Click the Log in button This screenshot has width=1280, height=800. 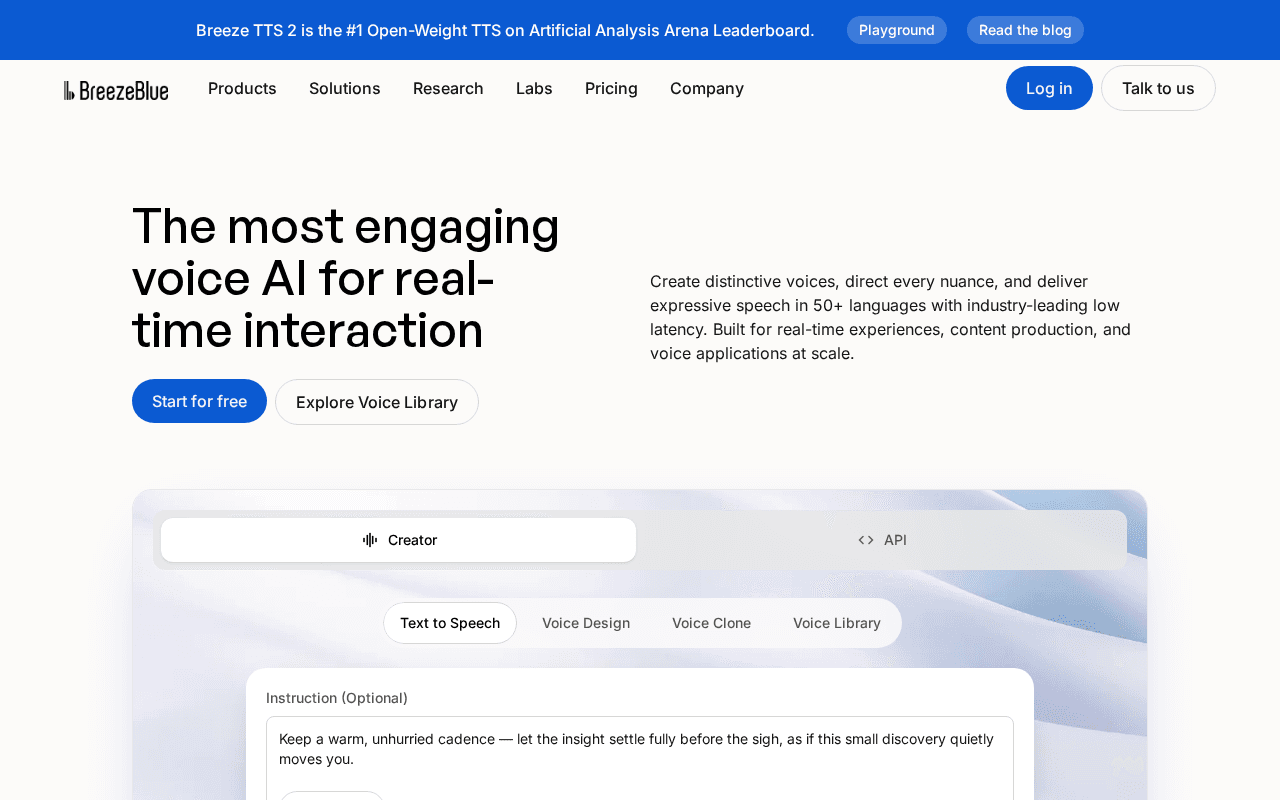(x=1049, y=88)
